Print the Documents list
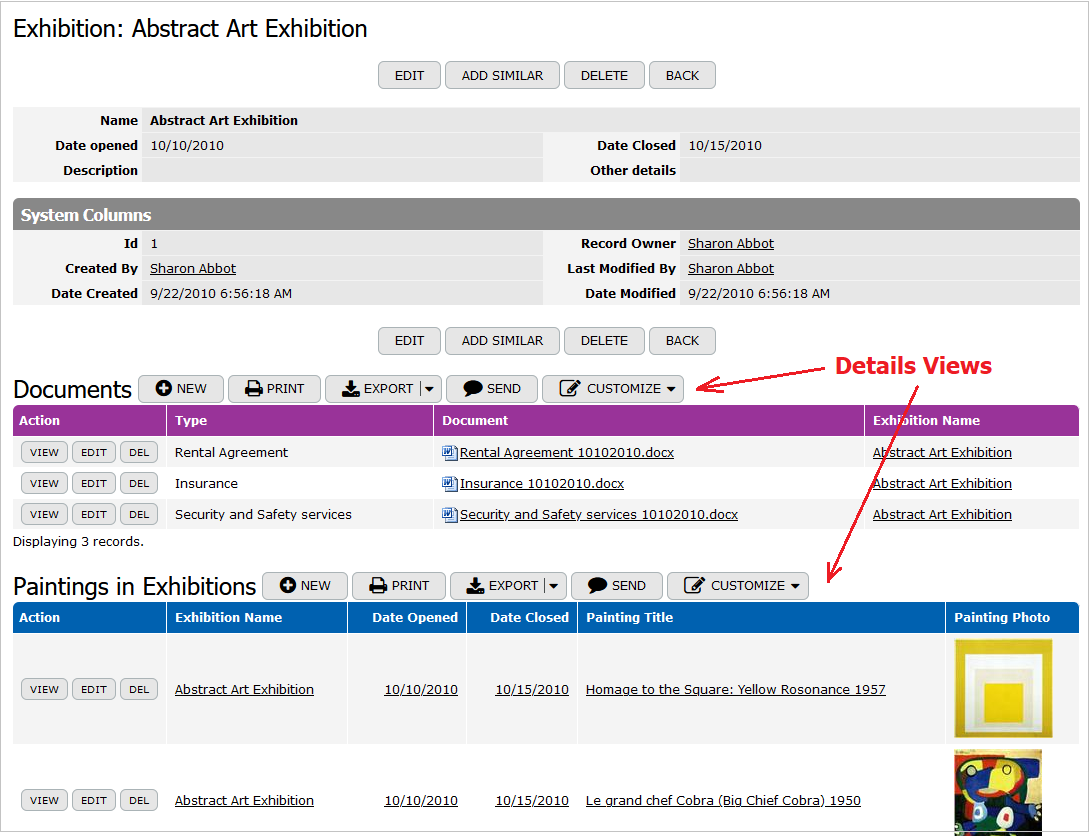Image resolution: width=1091 pixels, height=836 pixels. click(x=274, y=389)
